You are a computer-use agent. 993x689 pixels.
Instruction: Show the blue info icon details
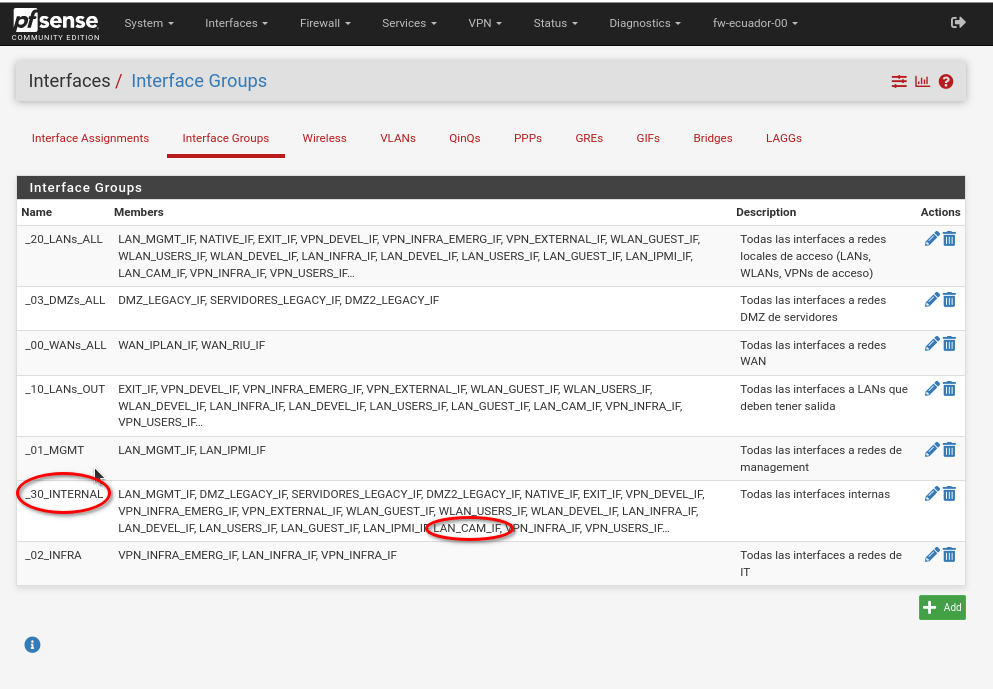pos(32,645)
